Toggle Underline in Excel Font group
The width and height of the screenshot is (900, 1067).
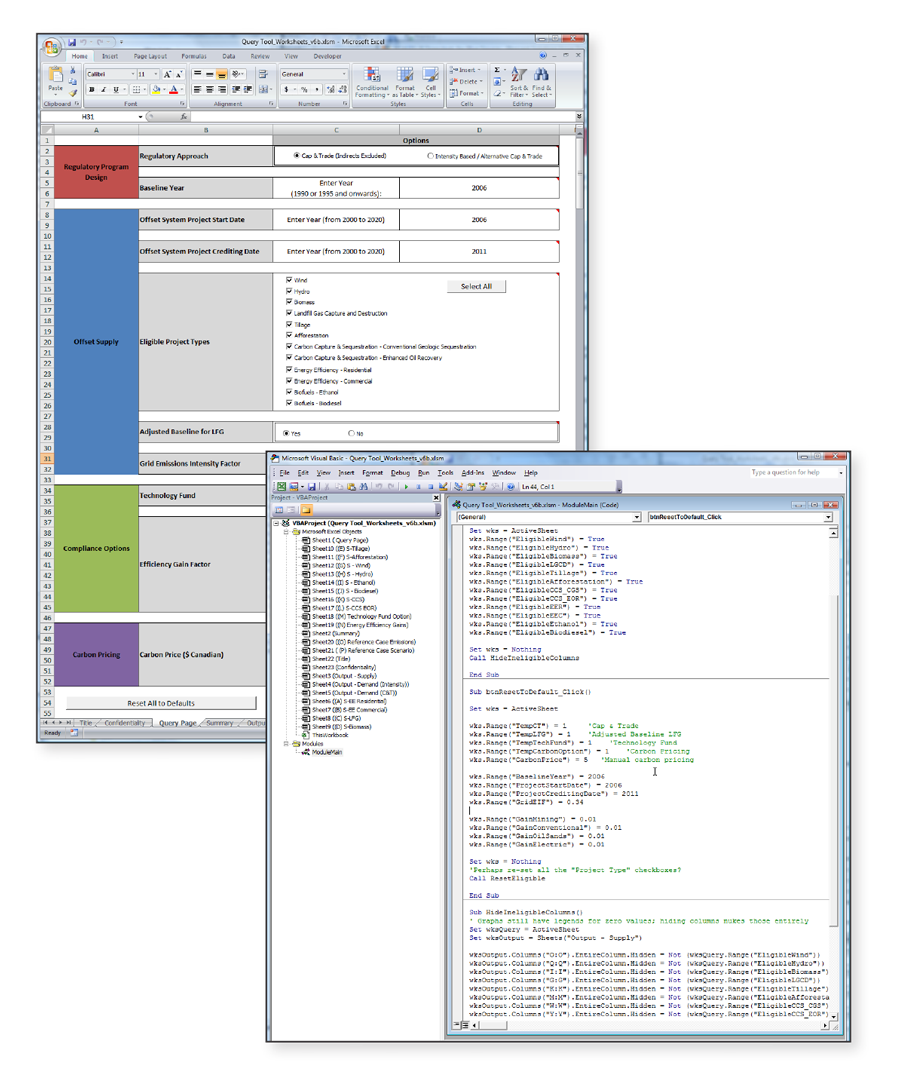tap(116, 90)
